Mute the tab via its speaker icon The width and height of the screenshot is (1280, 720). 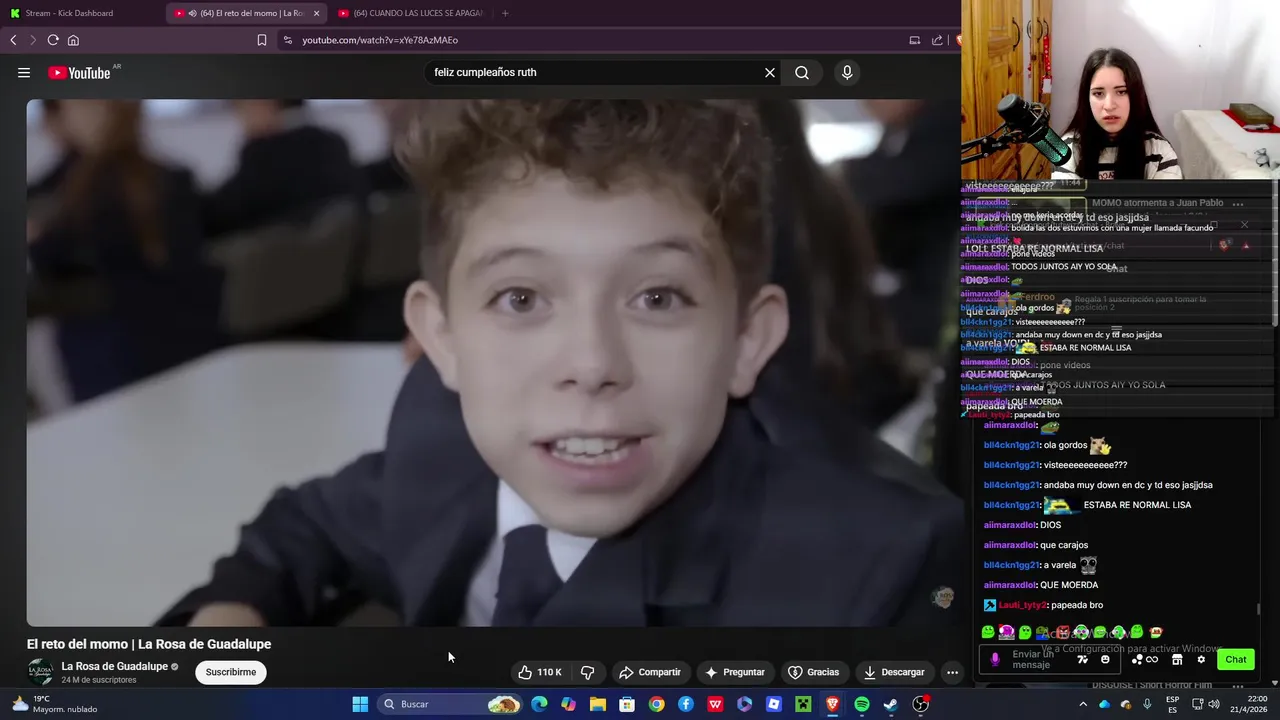click(x=192, y=13)
